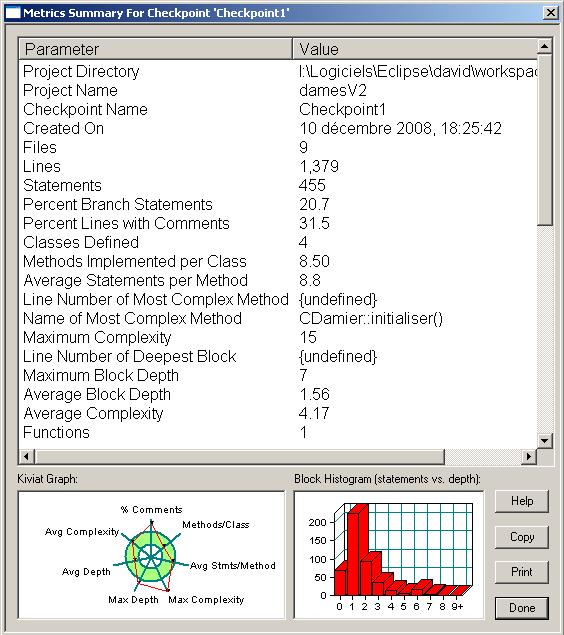Screen dimensions: 564x635
Task: Select the Percent Branch Statements row
Action: [x=278, y=205]
